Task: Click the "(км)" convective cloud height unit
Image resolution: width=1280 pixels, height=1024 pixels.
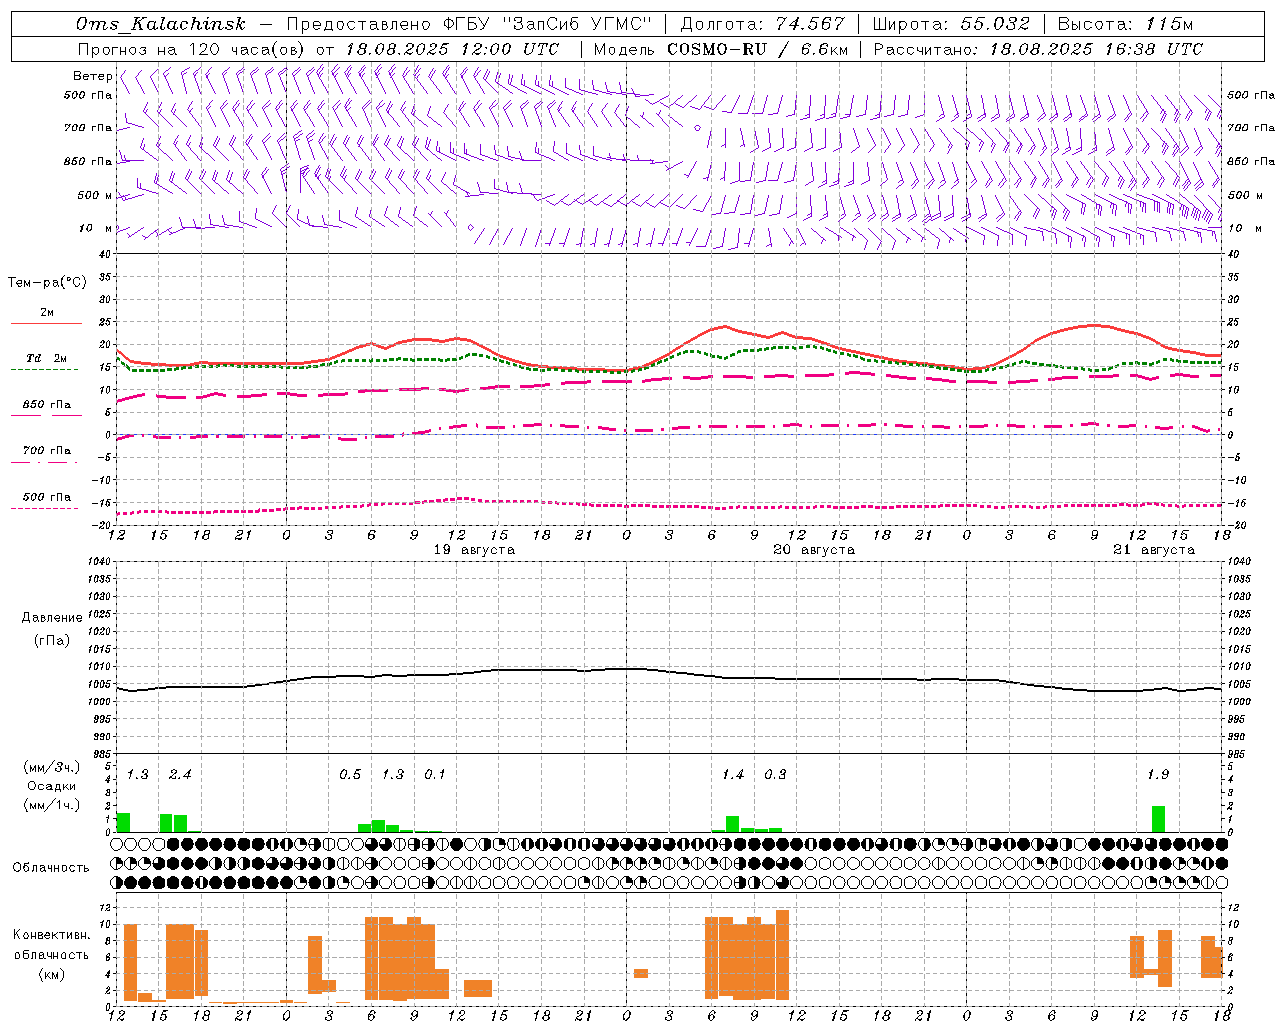Action: [x=52, y=974]
